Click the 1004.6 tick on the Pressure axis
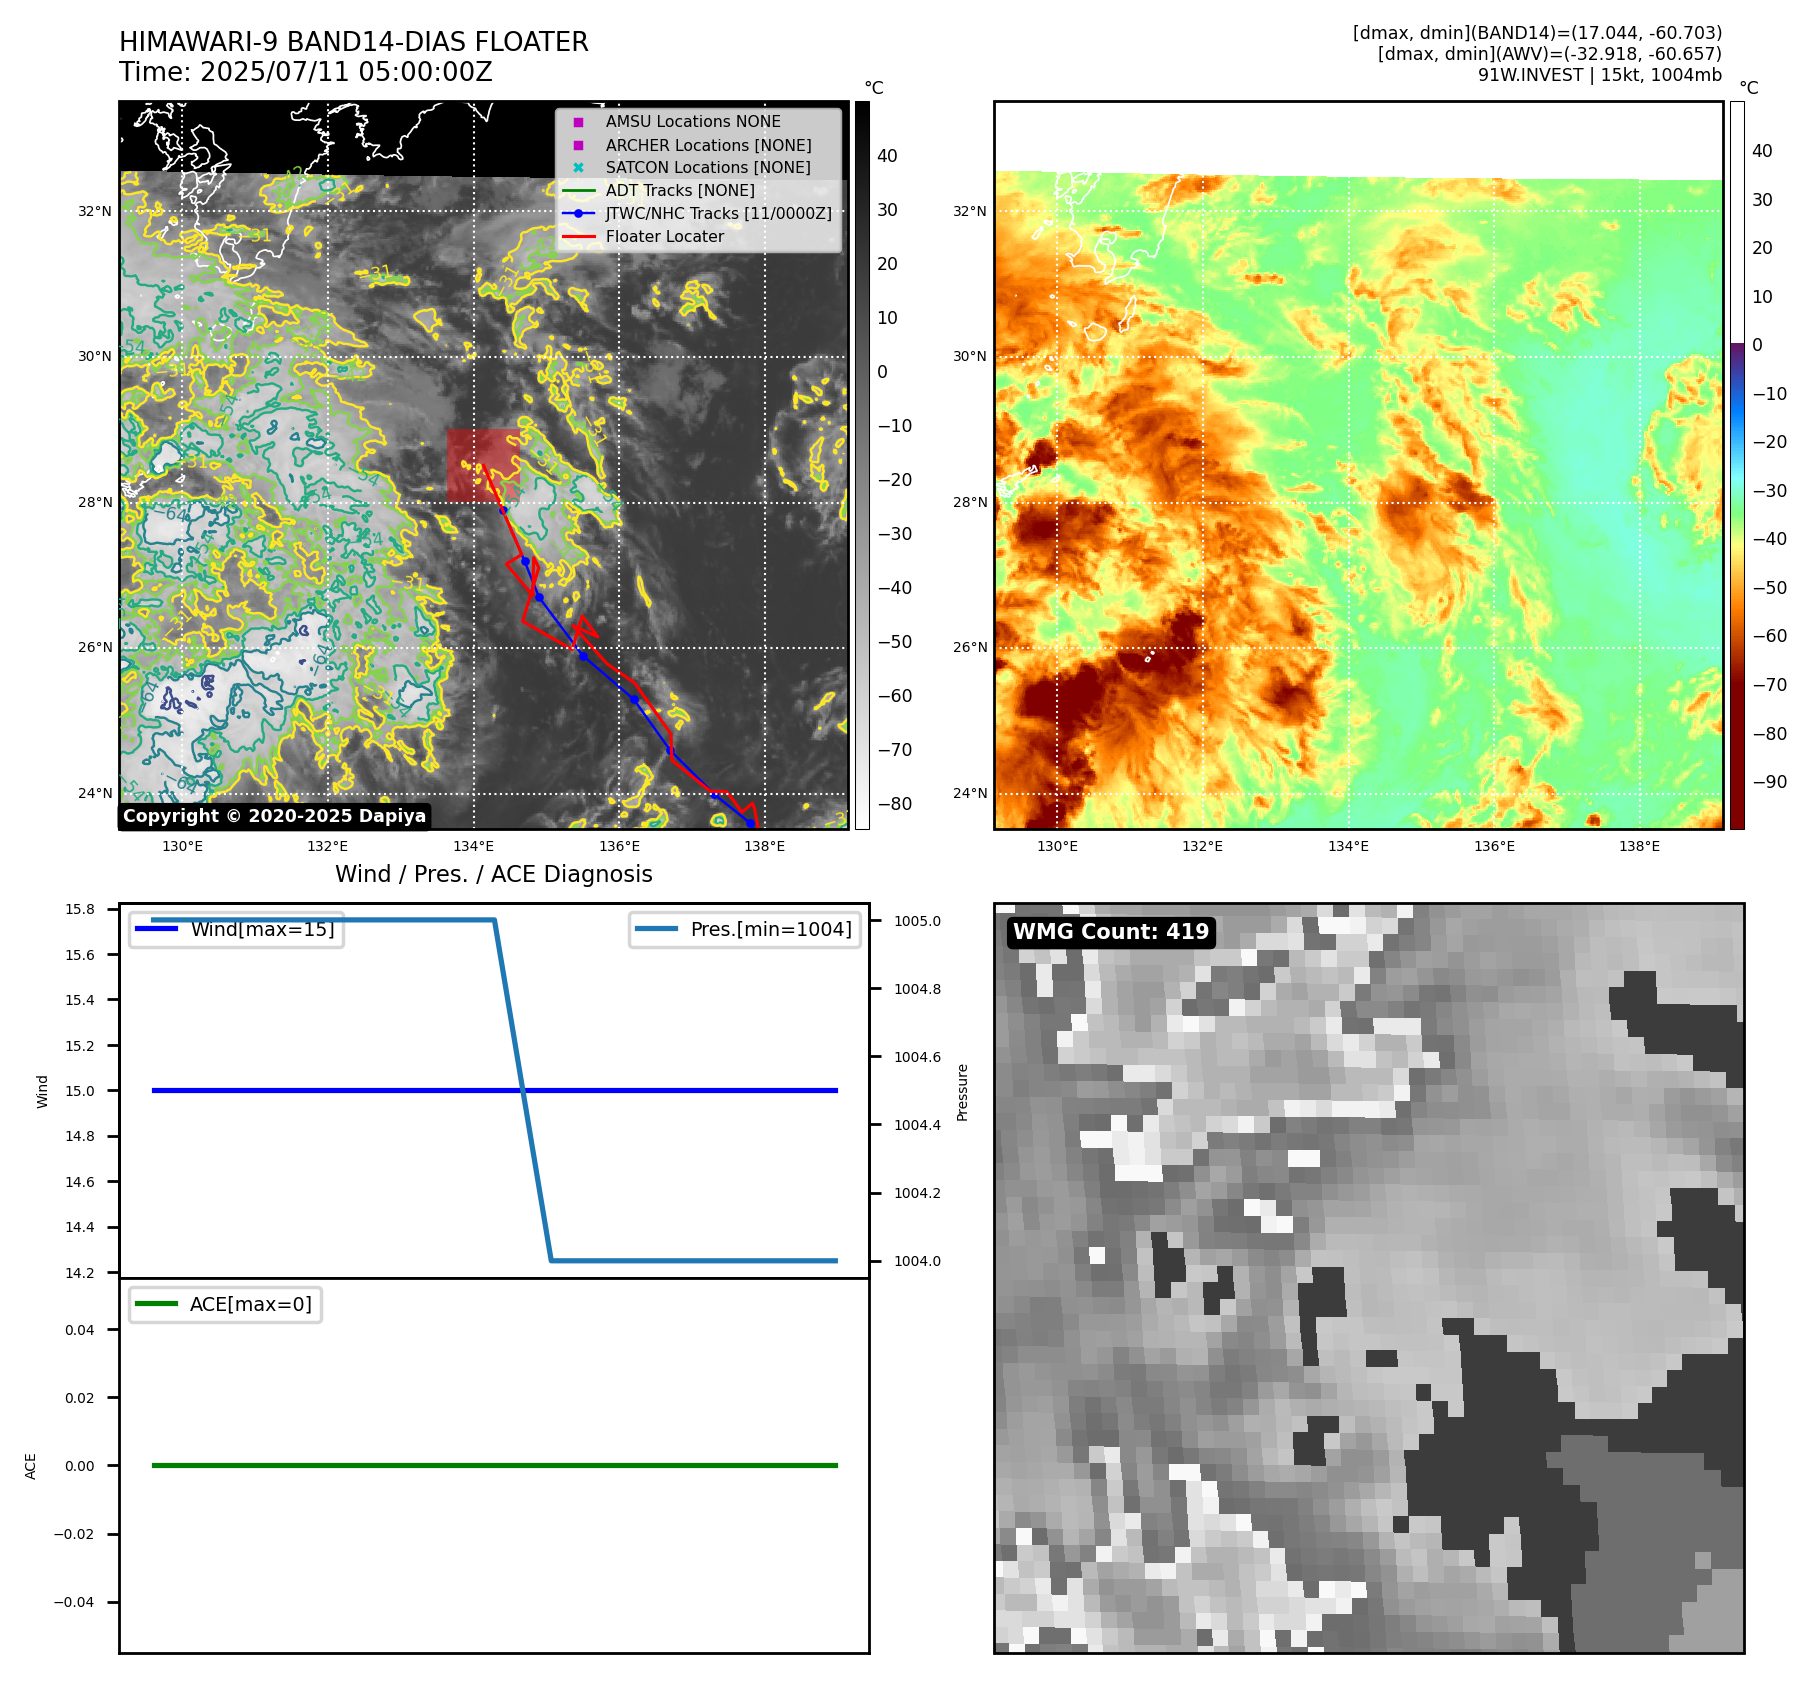1813x1690 pixels. tap(917, 1057)
